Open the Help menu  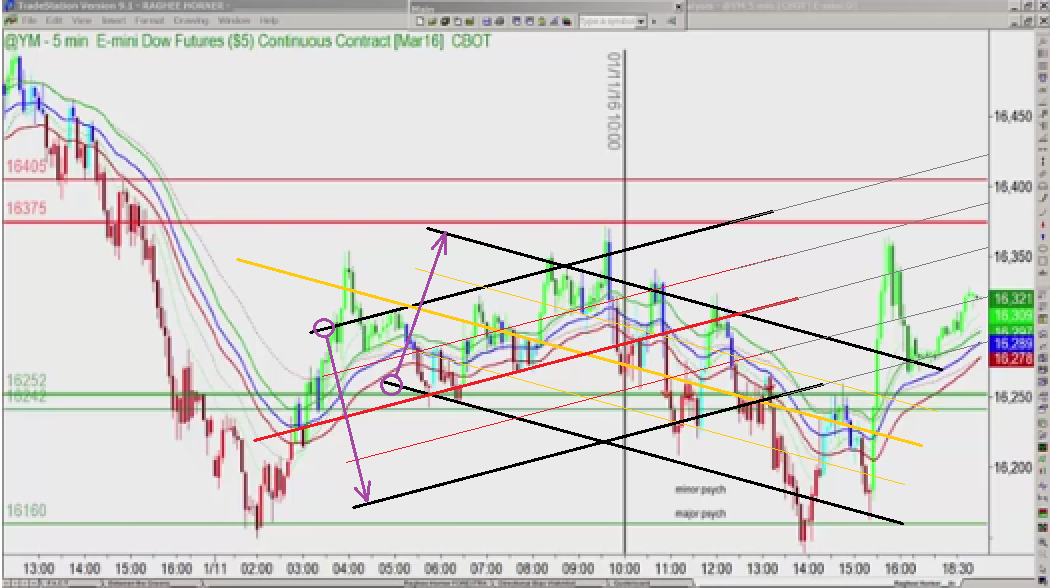269,21
